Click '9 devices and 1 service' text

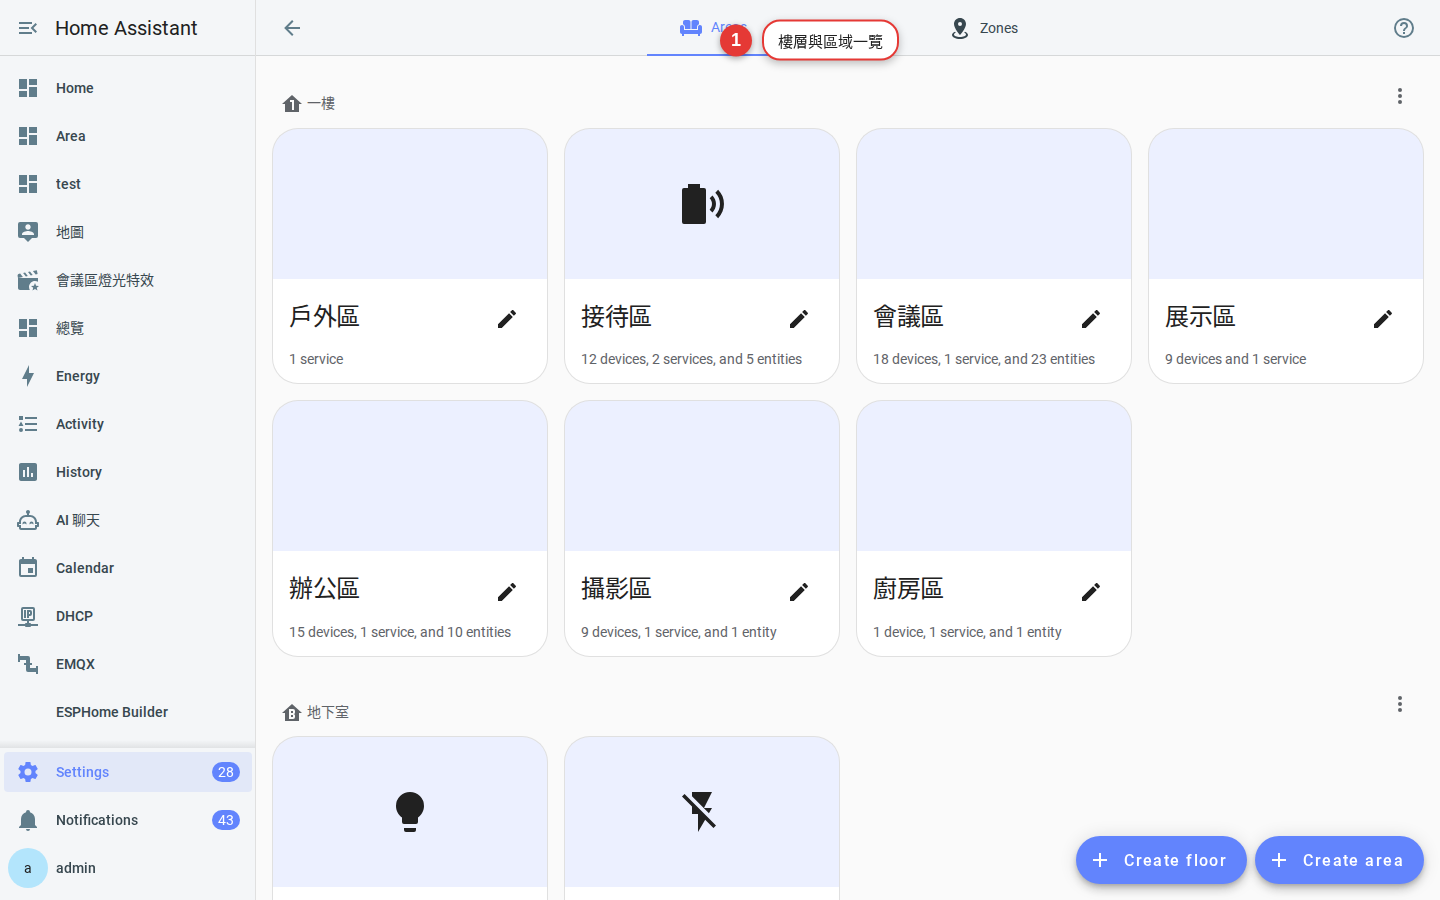point(1235,359)
